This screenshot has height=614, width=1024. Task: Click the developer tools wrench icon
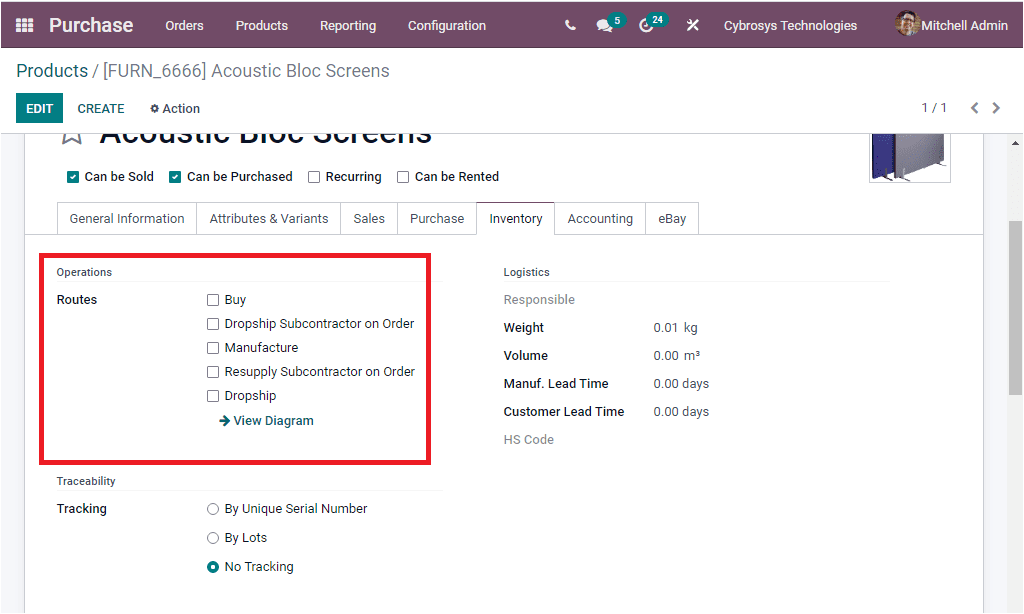click(x=692, y=25)
